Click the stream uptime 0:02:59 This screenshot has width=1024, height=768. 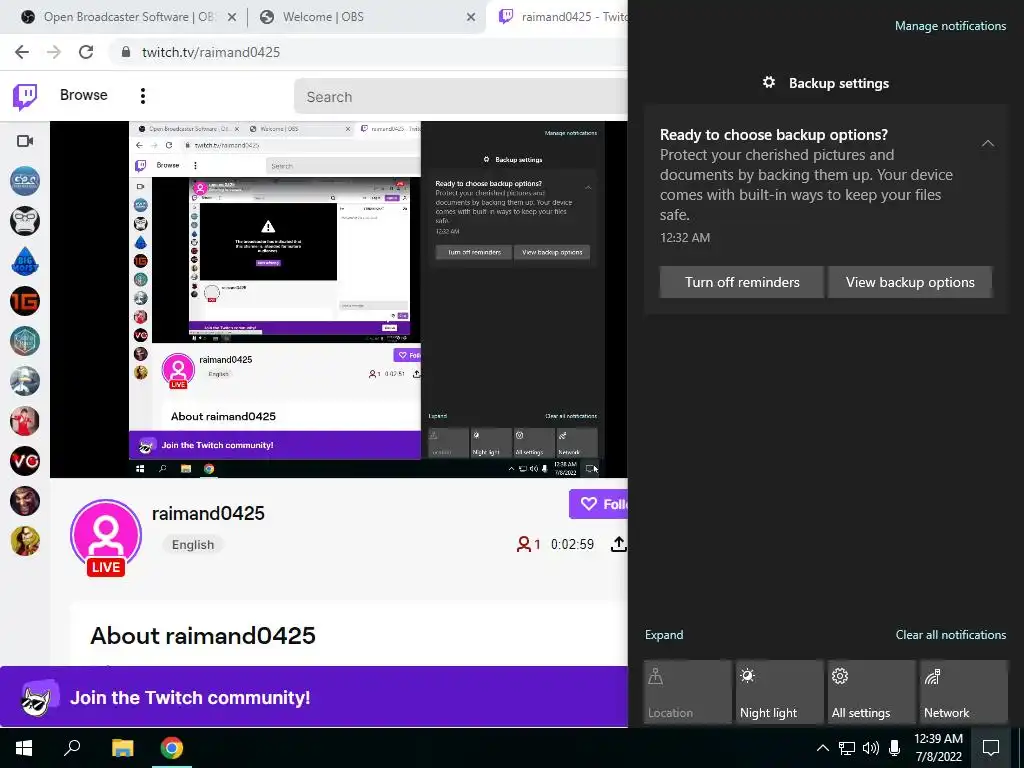pyautogui.click(x=572, y=544)
